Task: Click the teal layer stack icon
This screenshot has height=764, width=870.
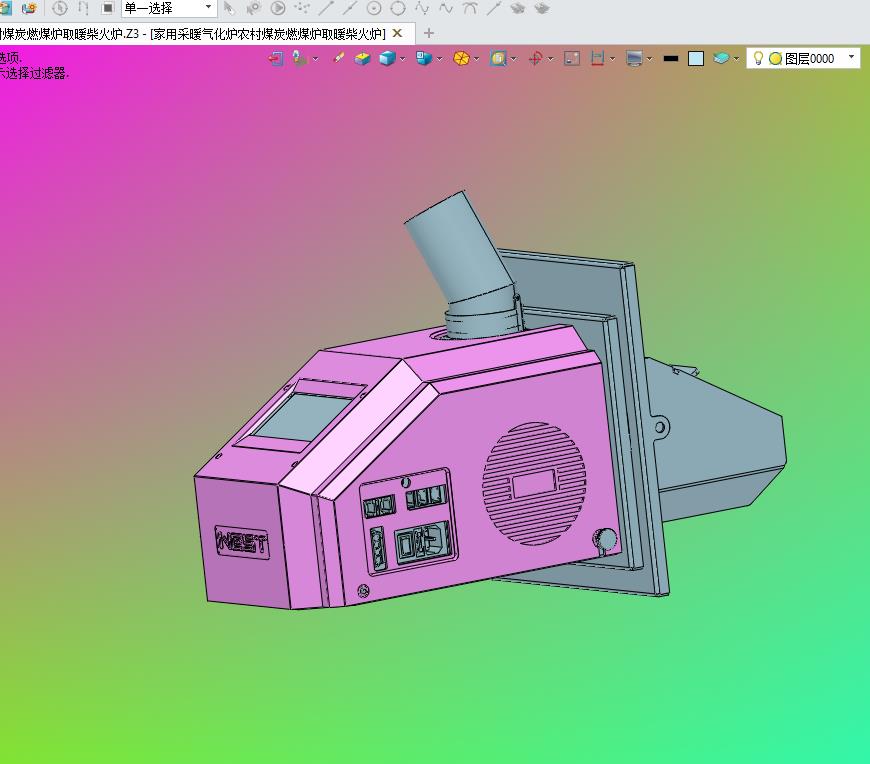Action: tap(721, 58)
